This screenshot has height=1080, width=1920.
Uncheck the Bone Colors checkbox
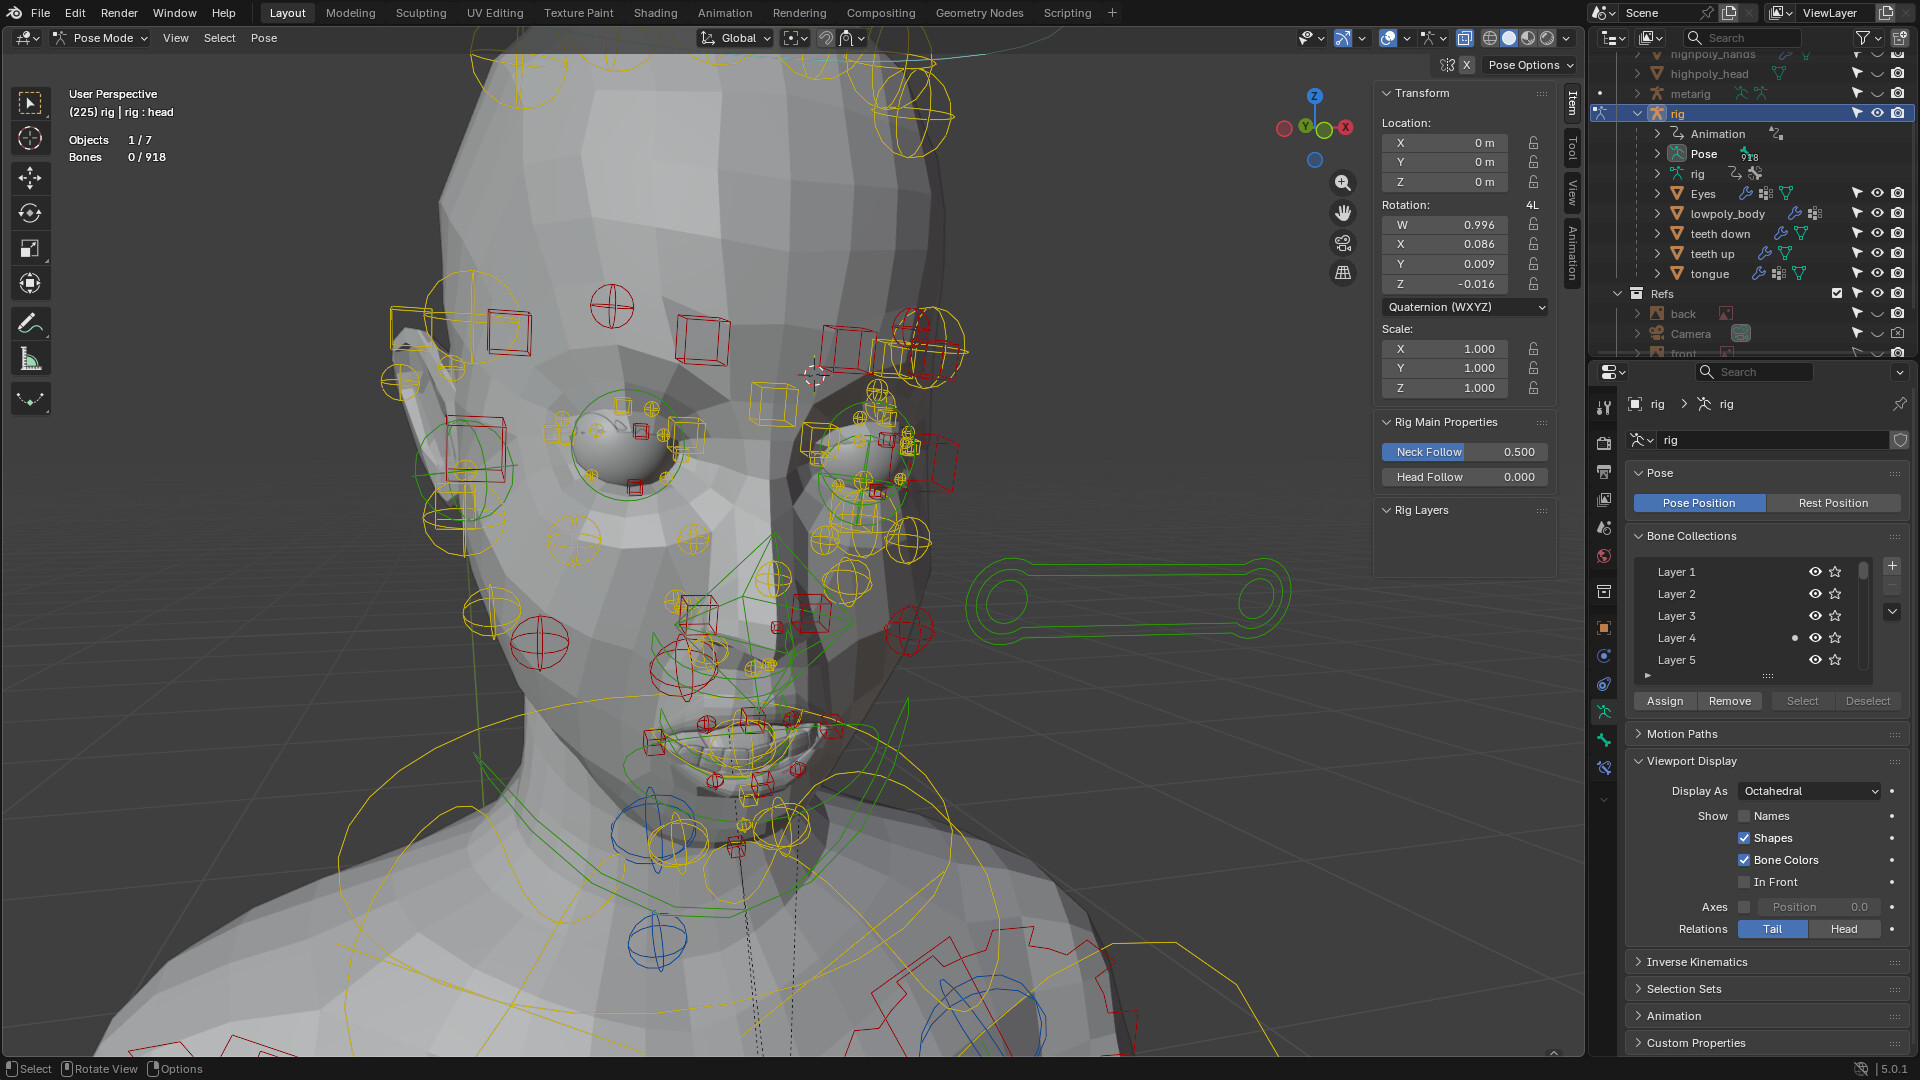[x=1744, y=860]
